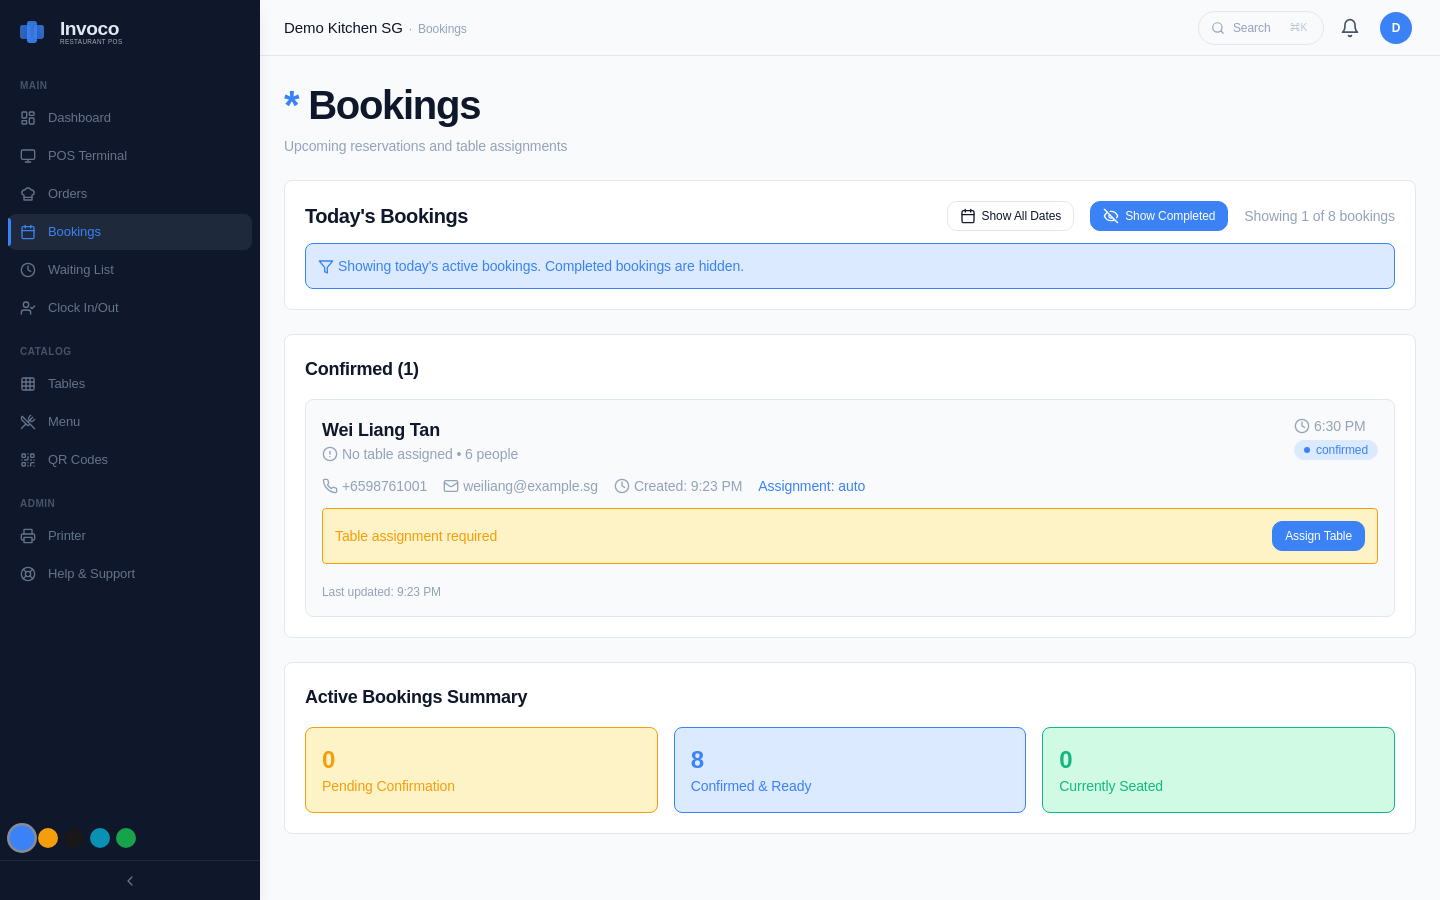Open the Assignment: auto link
Image resolution: width=1440 pixels, height=900 pixels.
pos(811,486)
